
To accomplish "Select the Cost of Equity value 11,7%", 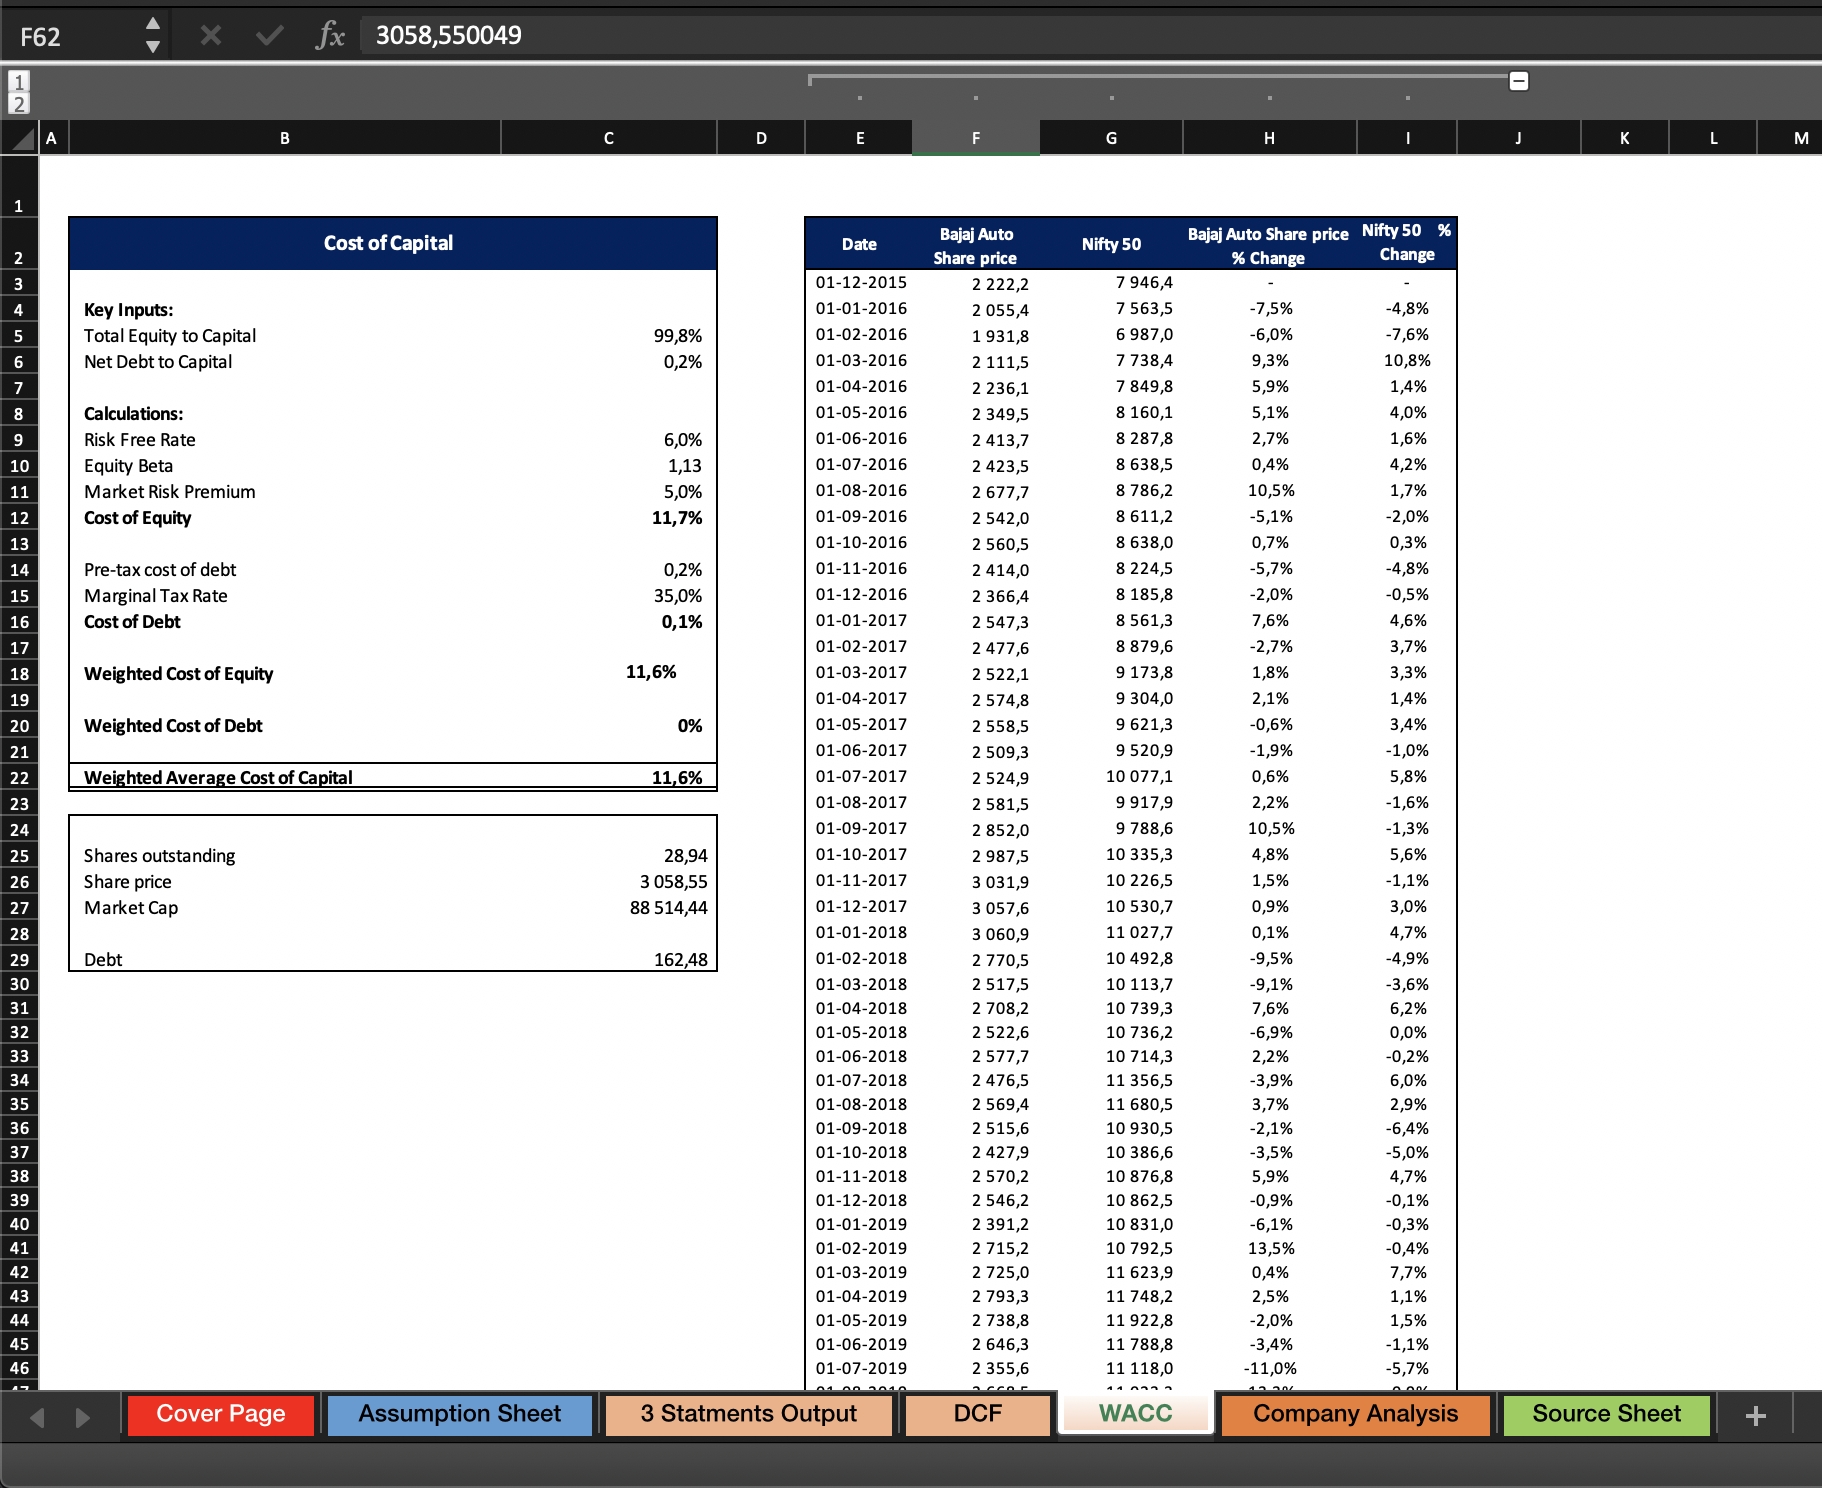I will (x=677, y=518).
